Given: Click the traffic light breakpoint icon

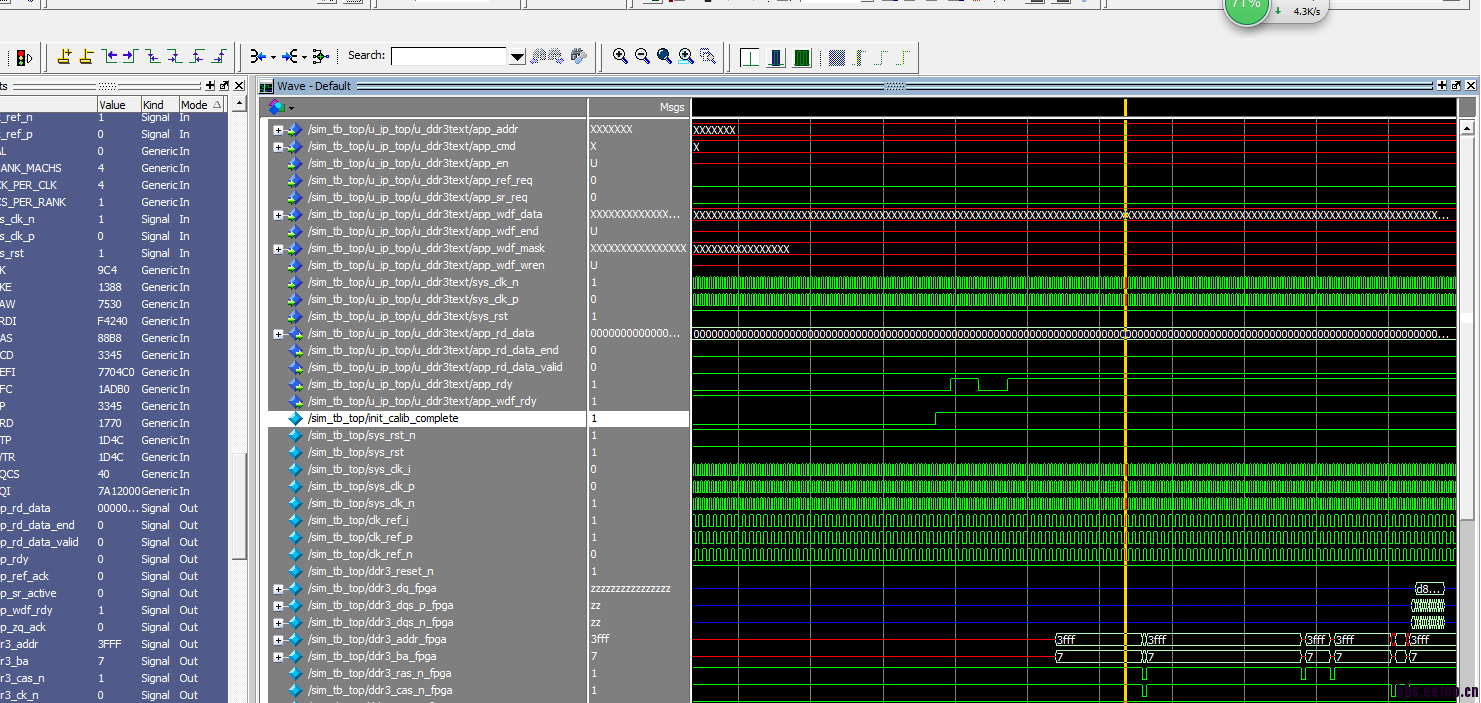Looking at the screenshot, I should coord(24,58).
